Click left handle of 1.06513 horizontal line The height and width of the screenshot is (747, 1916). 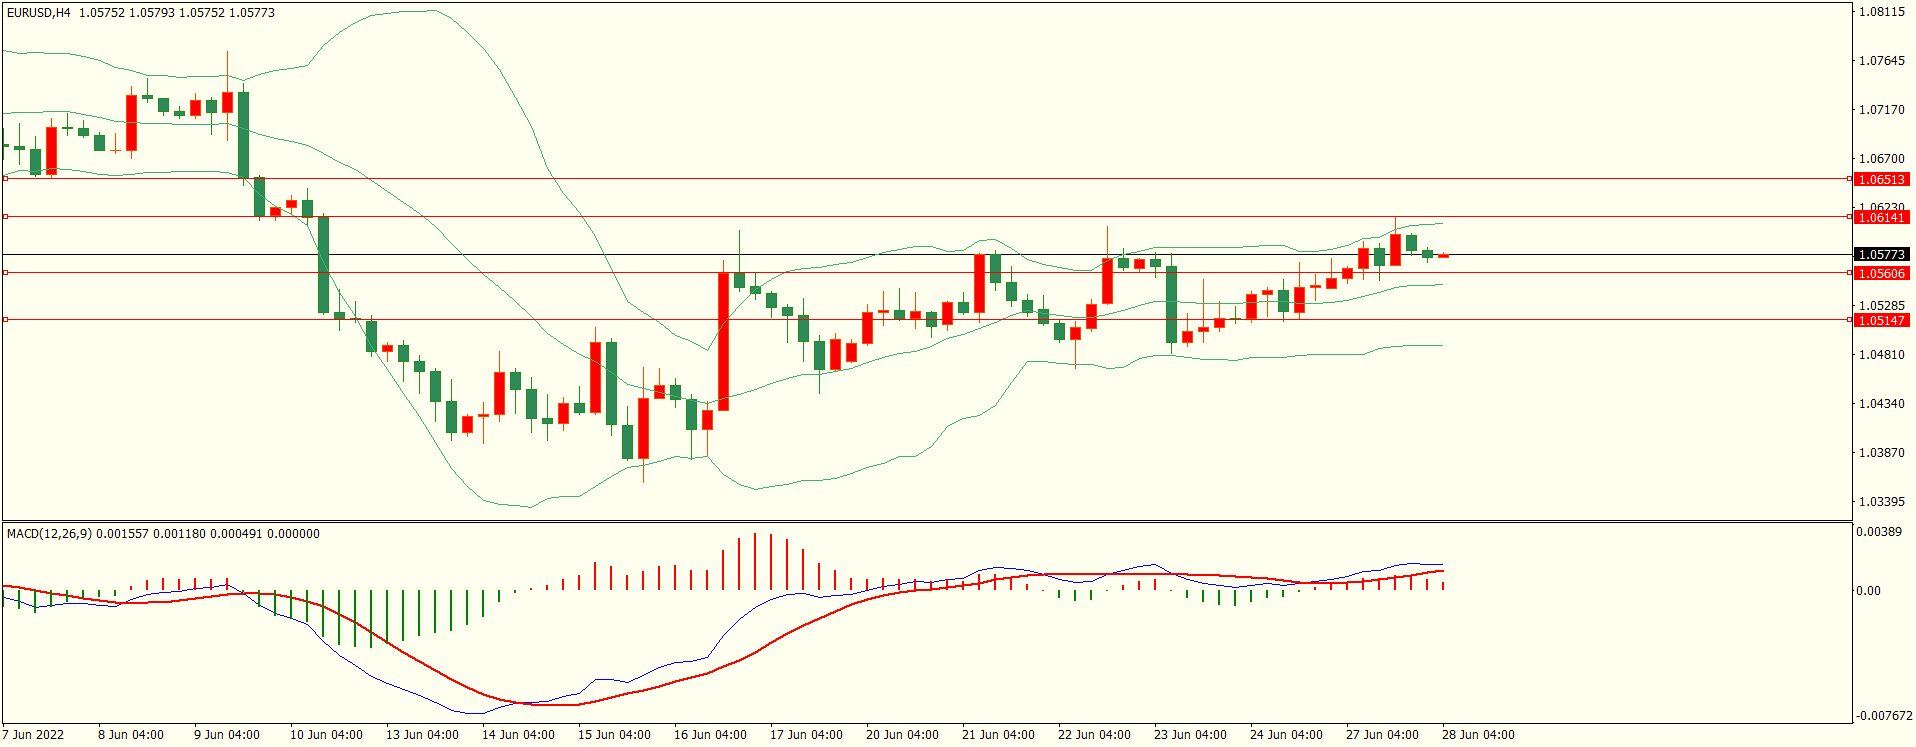pos(5,179)
